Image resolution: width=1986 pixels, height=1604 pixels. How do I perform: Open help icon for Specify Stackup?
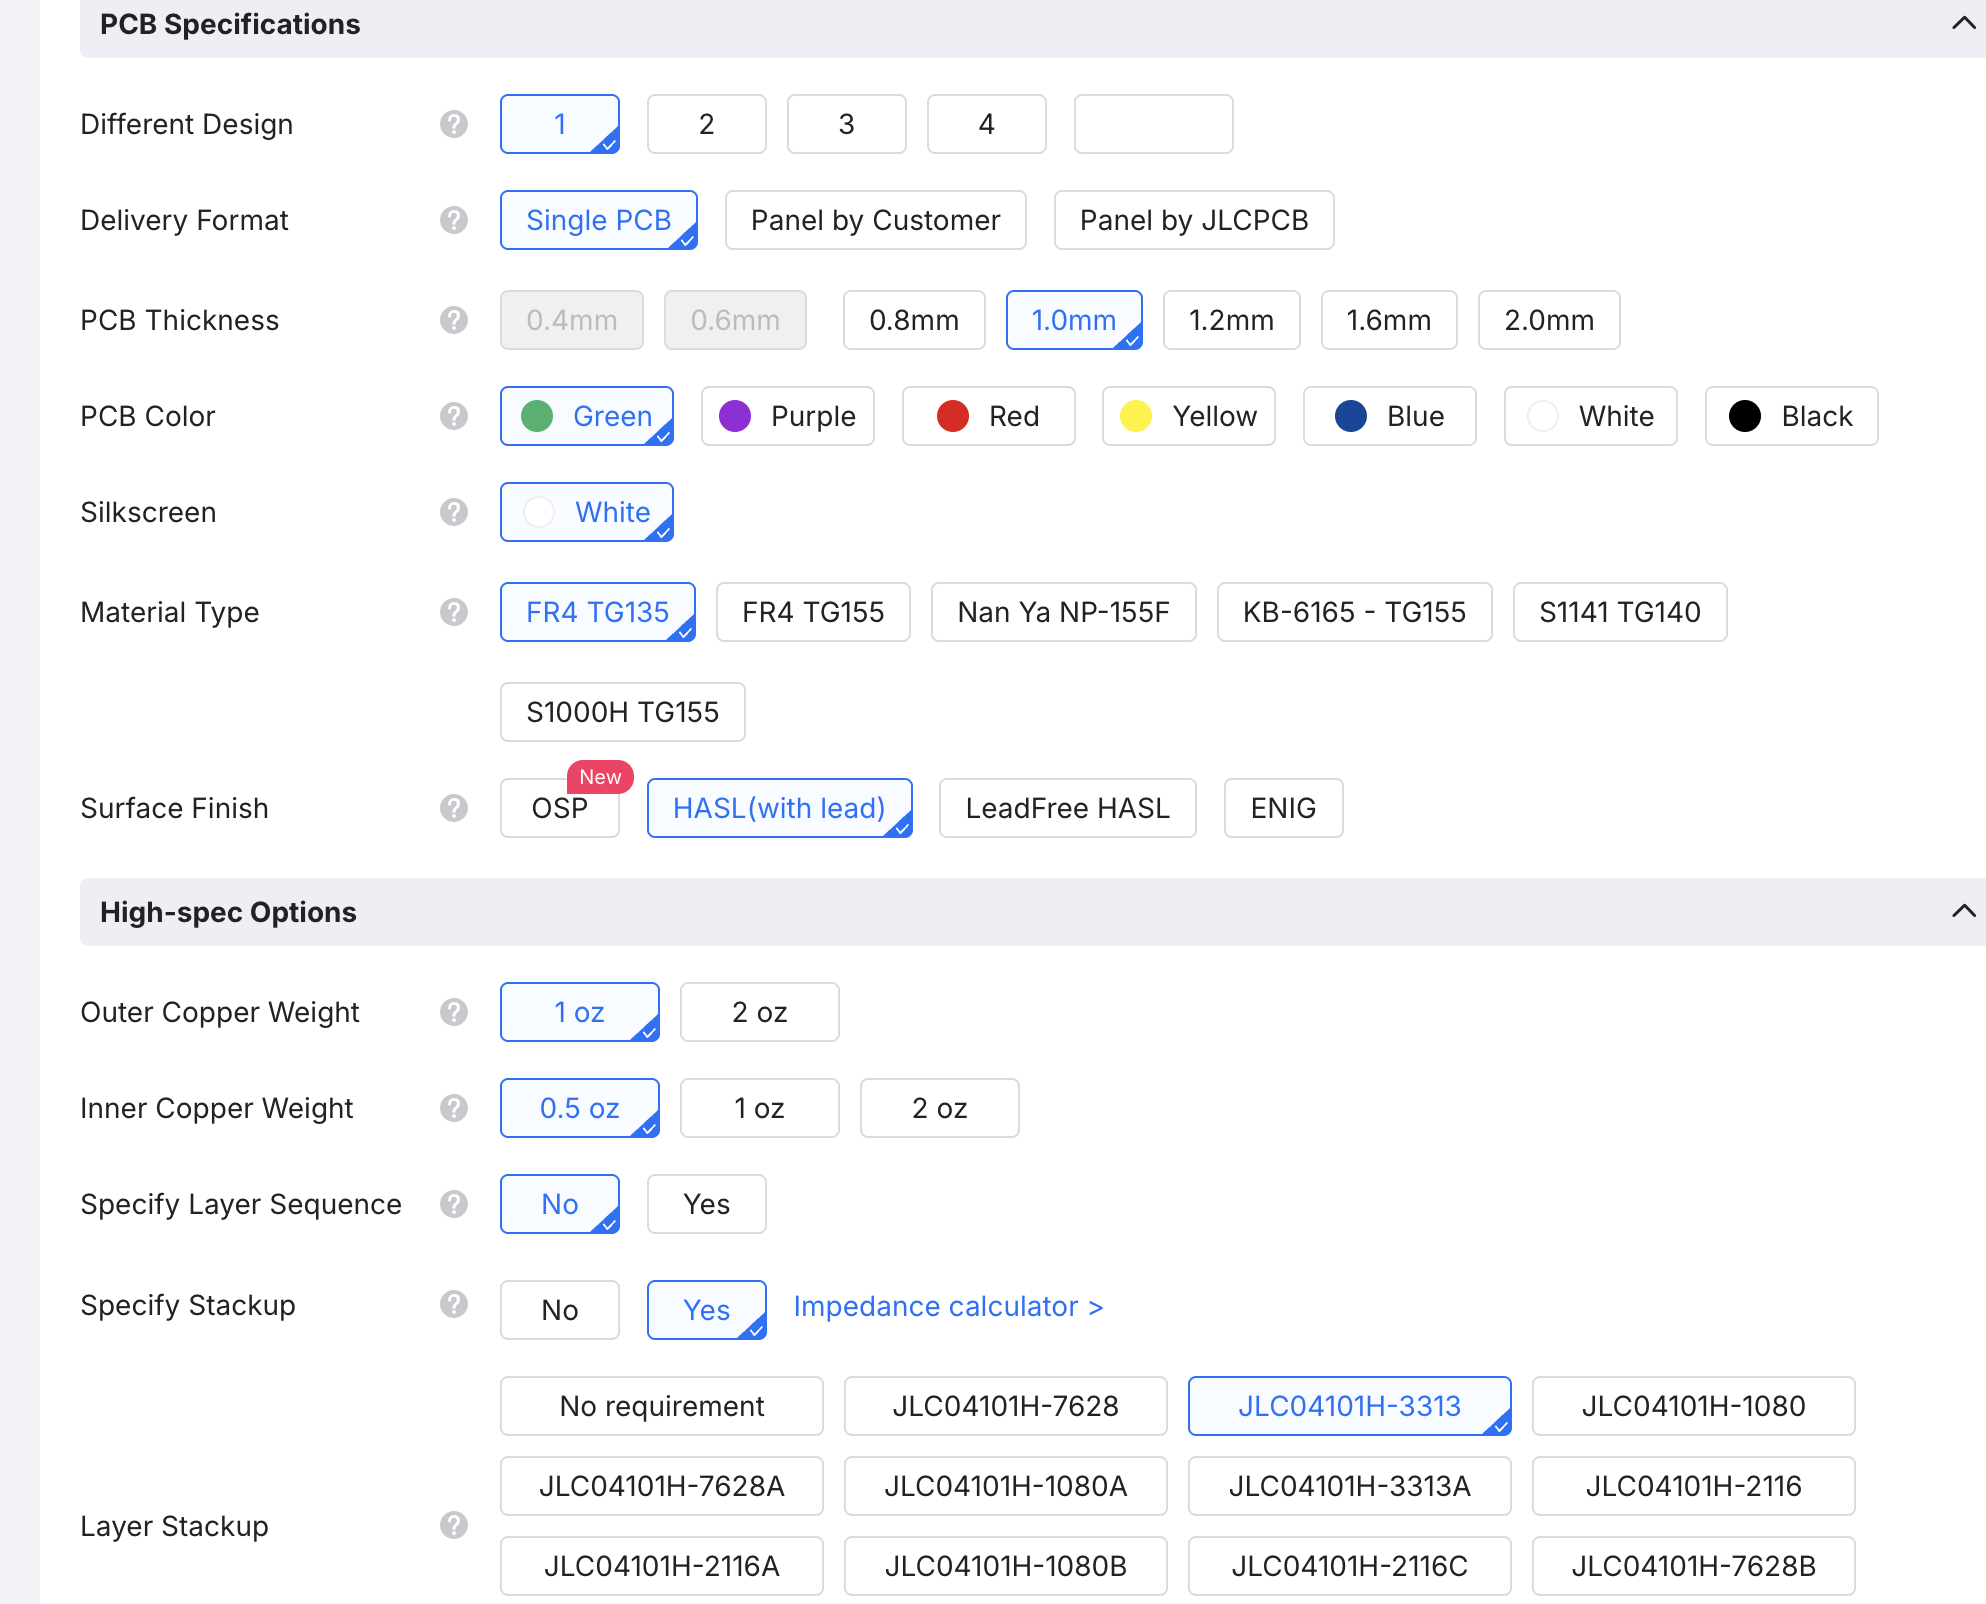click(x=454, y=1304)
